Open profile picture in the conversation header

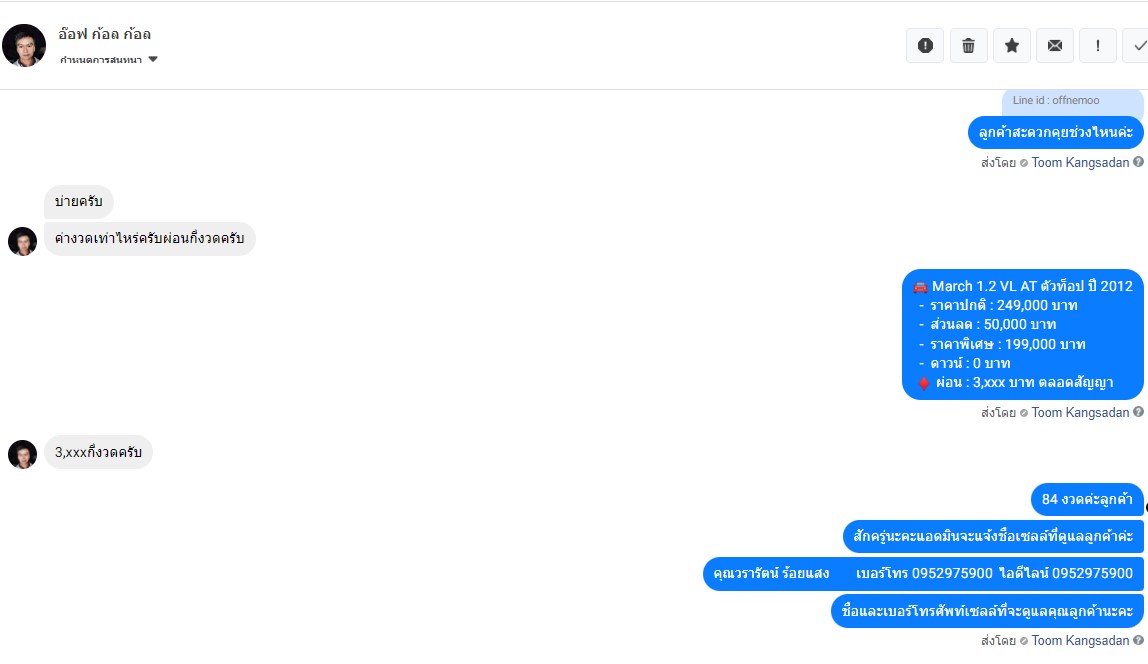pyautogui.click(x=24, y=45)
